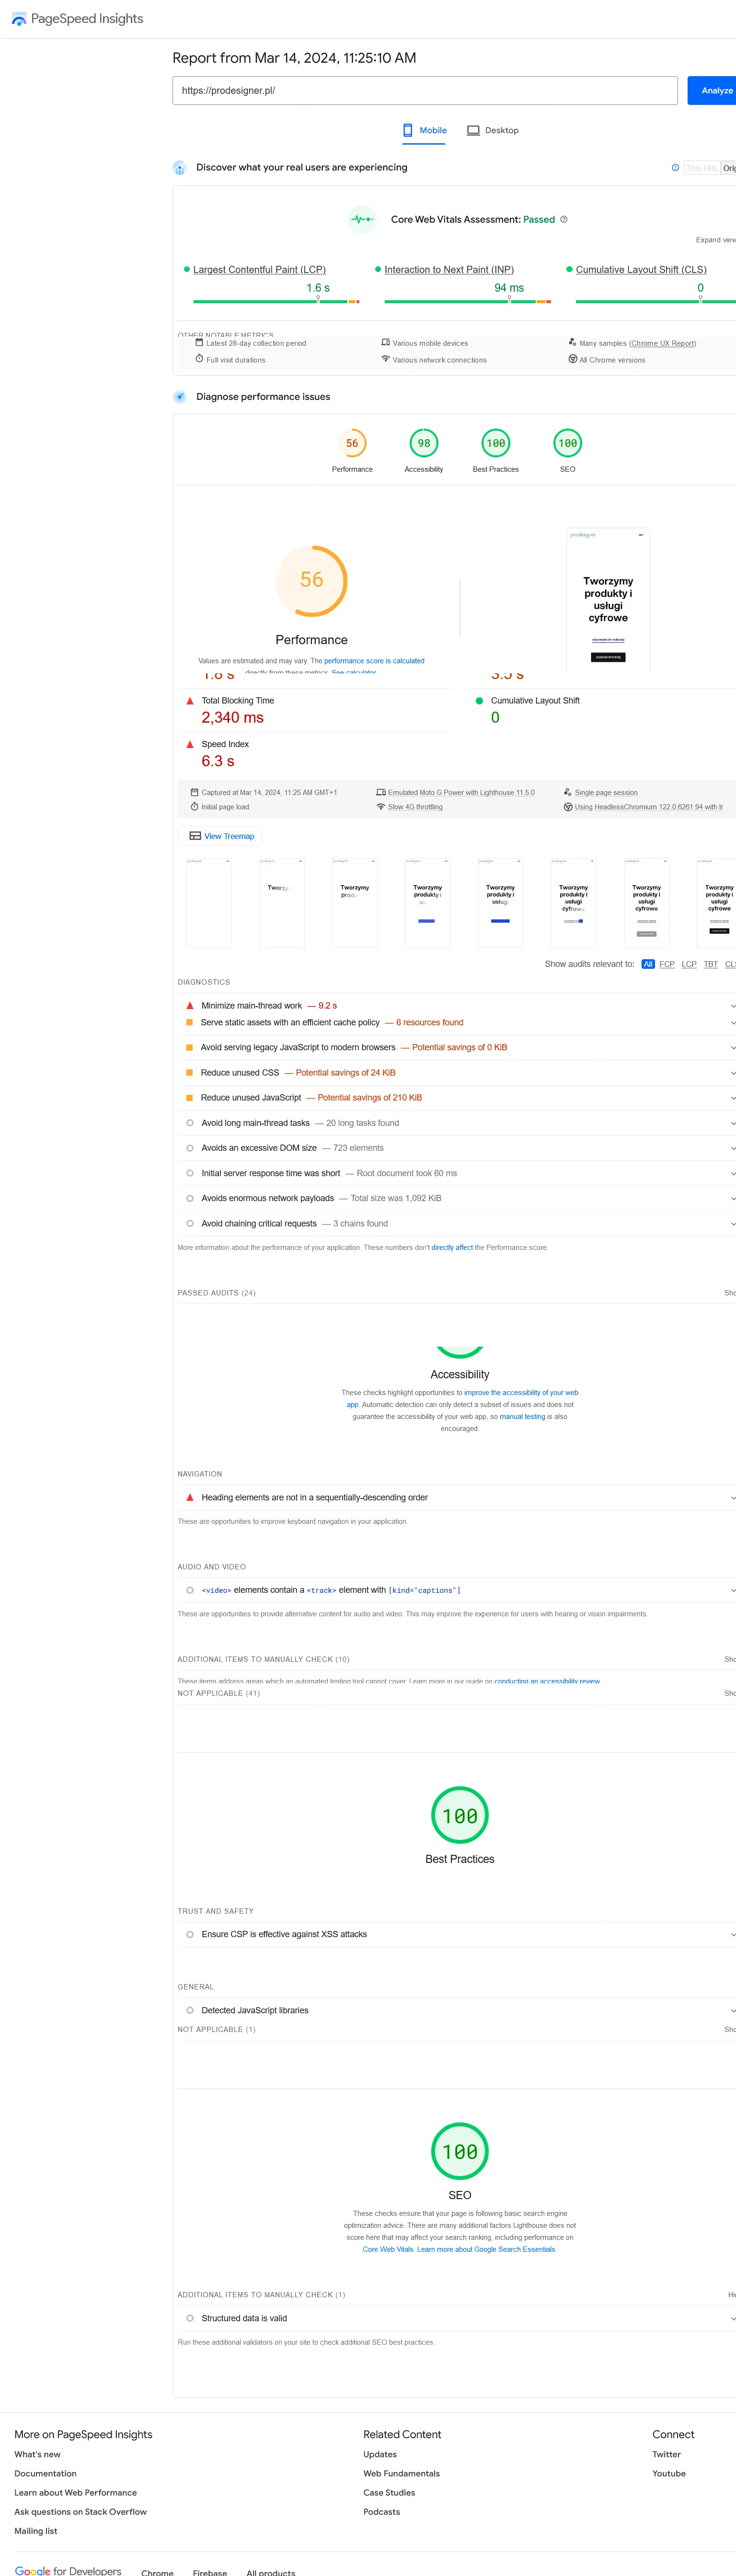Open the Chrome UX Report link
The width and height of the screenshot is (736, 2576).
tap(662, 343)
